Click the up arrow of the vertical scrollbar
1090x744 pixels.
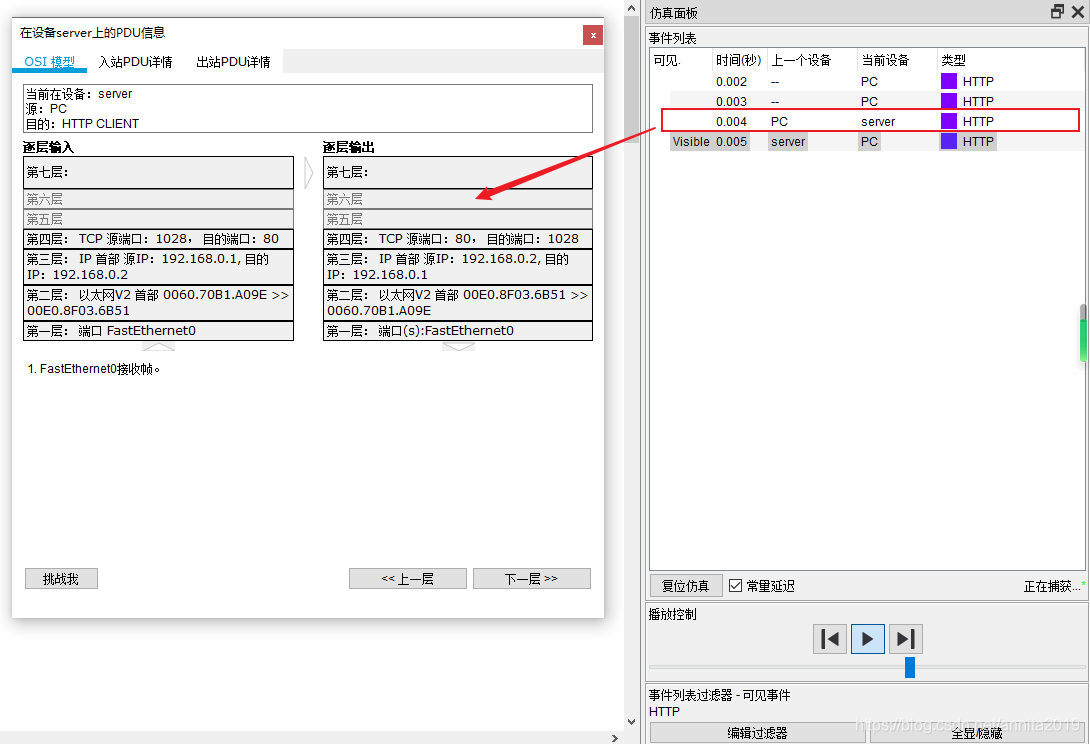[631, 8]
